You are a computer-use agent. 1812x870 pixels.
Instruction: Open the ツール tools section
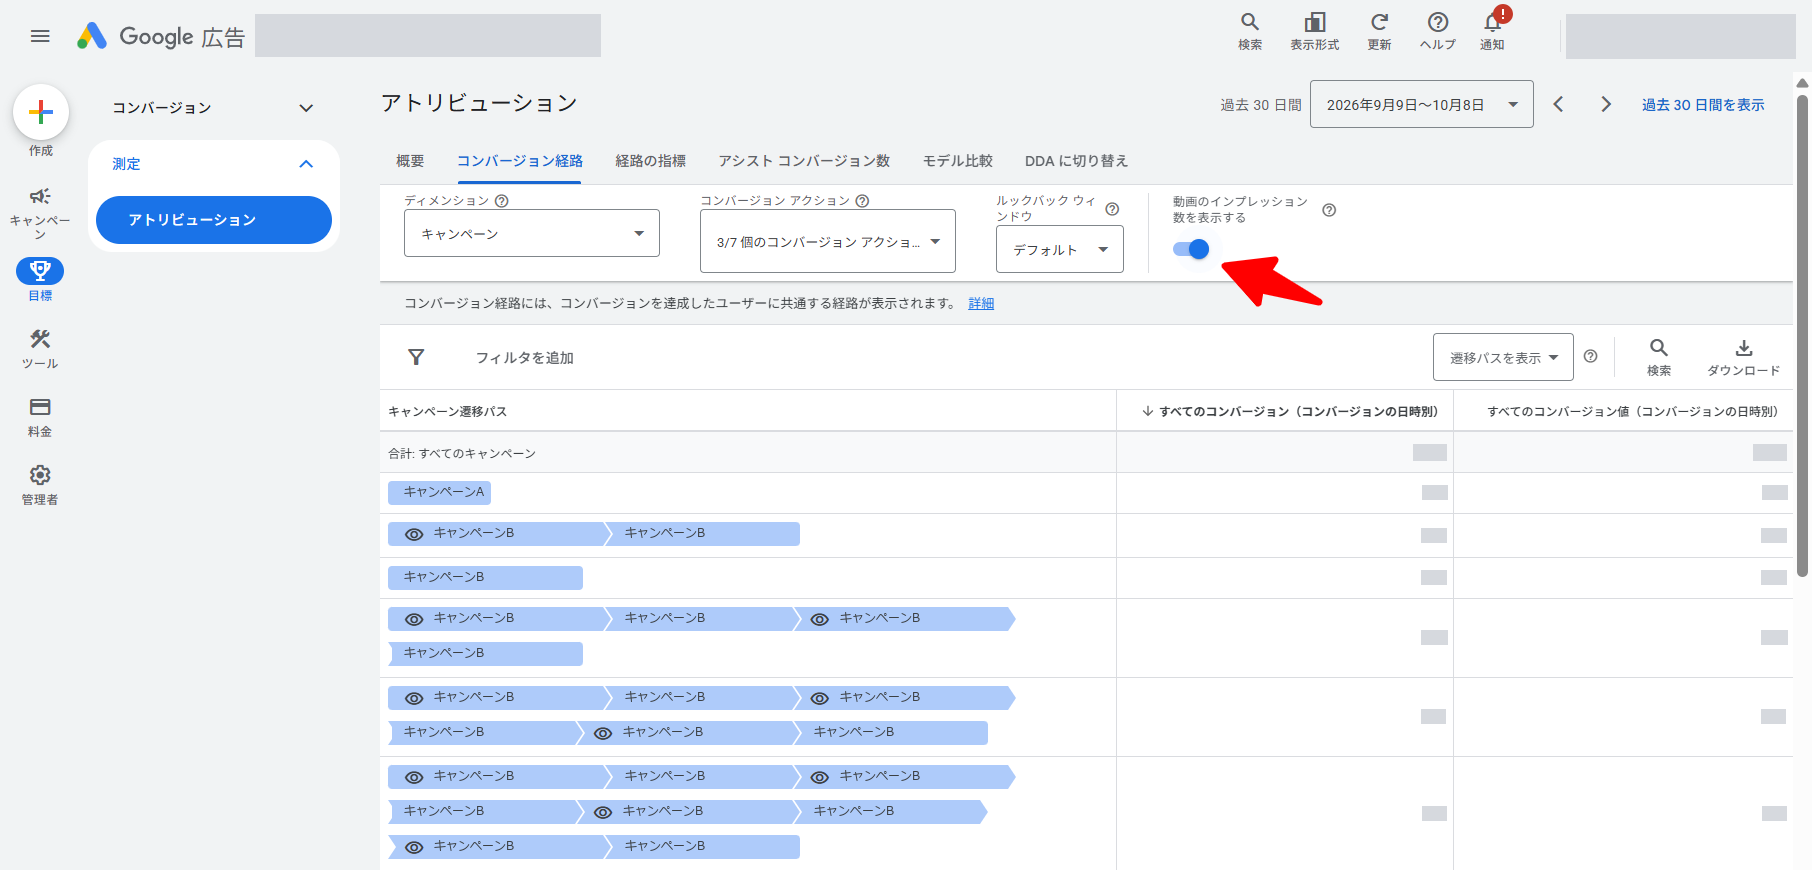(40, 349)
